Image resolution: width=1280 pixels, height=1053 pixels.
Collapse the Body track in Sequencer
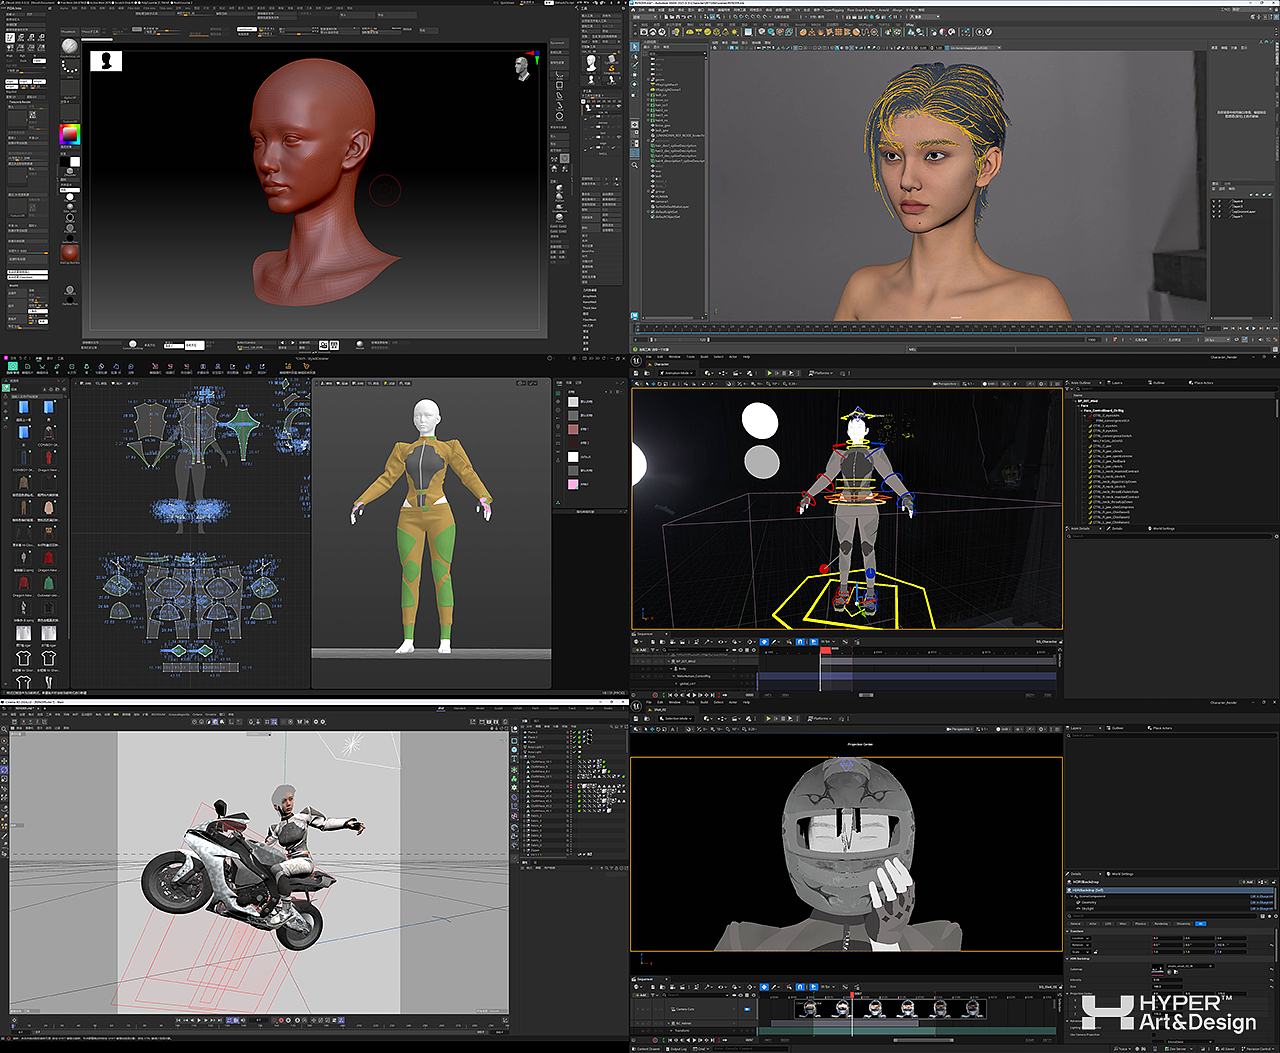tap(672, 668)
